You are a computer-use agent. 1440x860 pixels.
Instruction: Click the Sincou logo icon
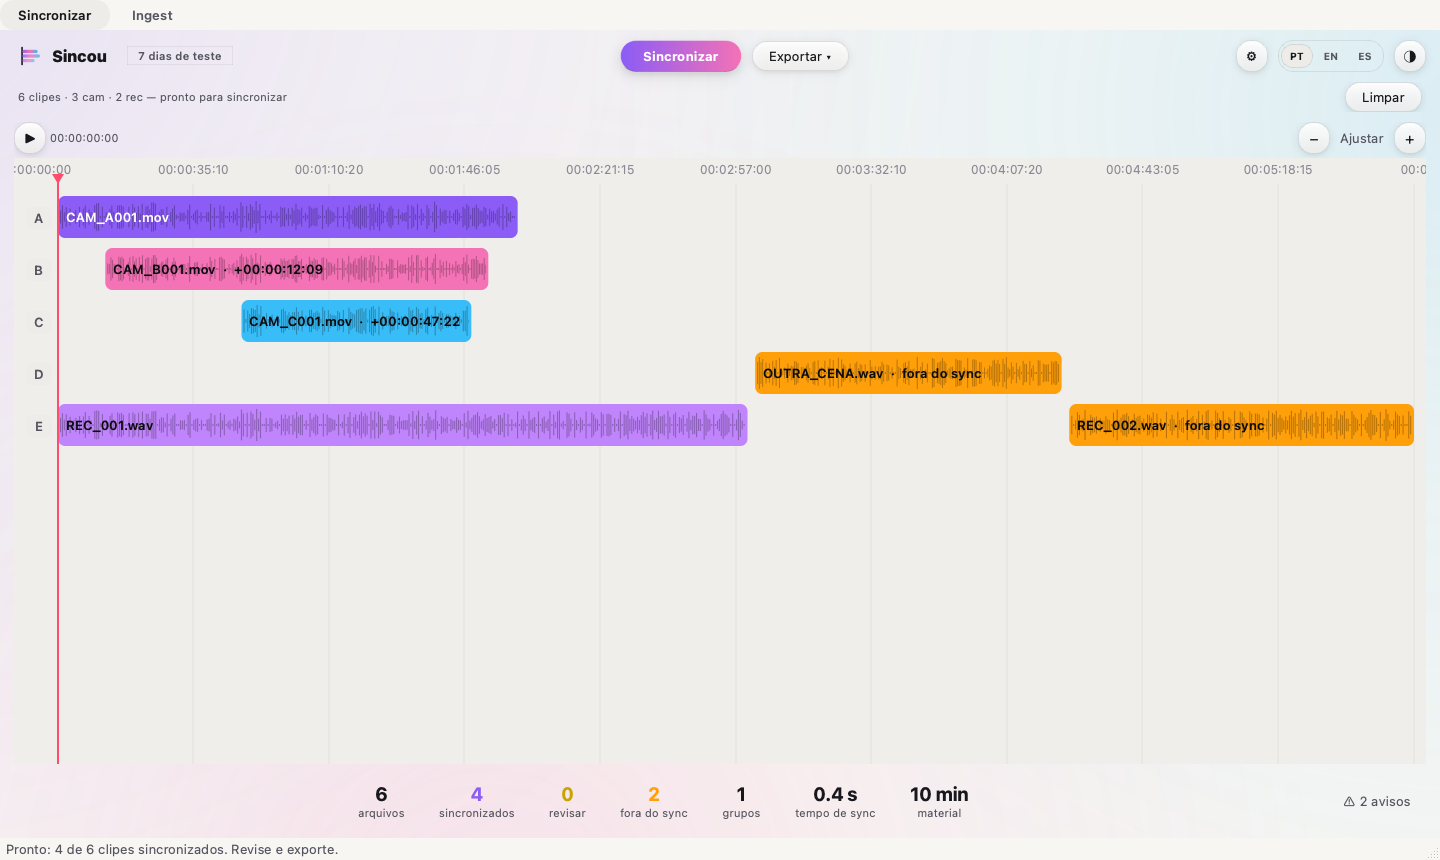[x=30, y=56]
